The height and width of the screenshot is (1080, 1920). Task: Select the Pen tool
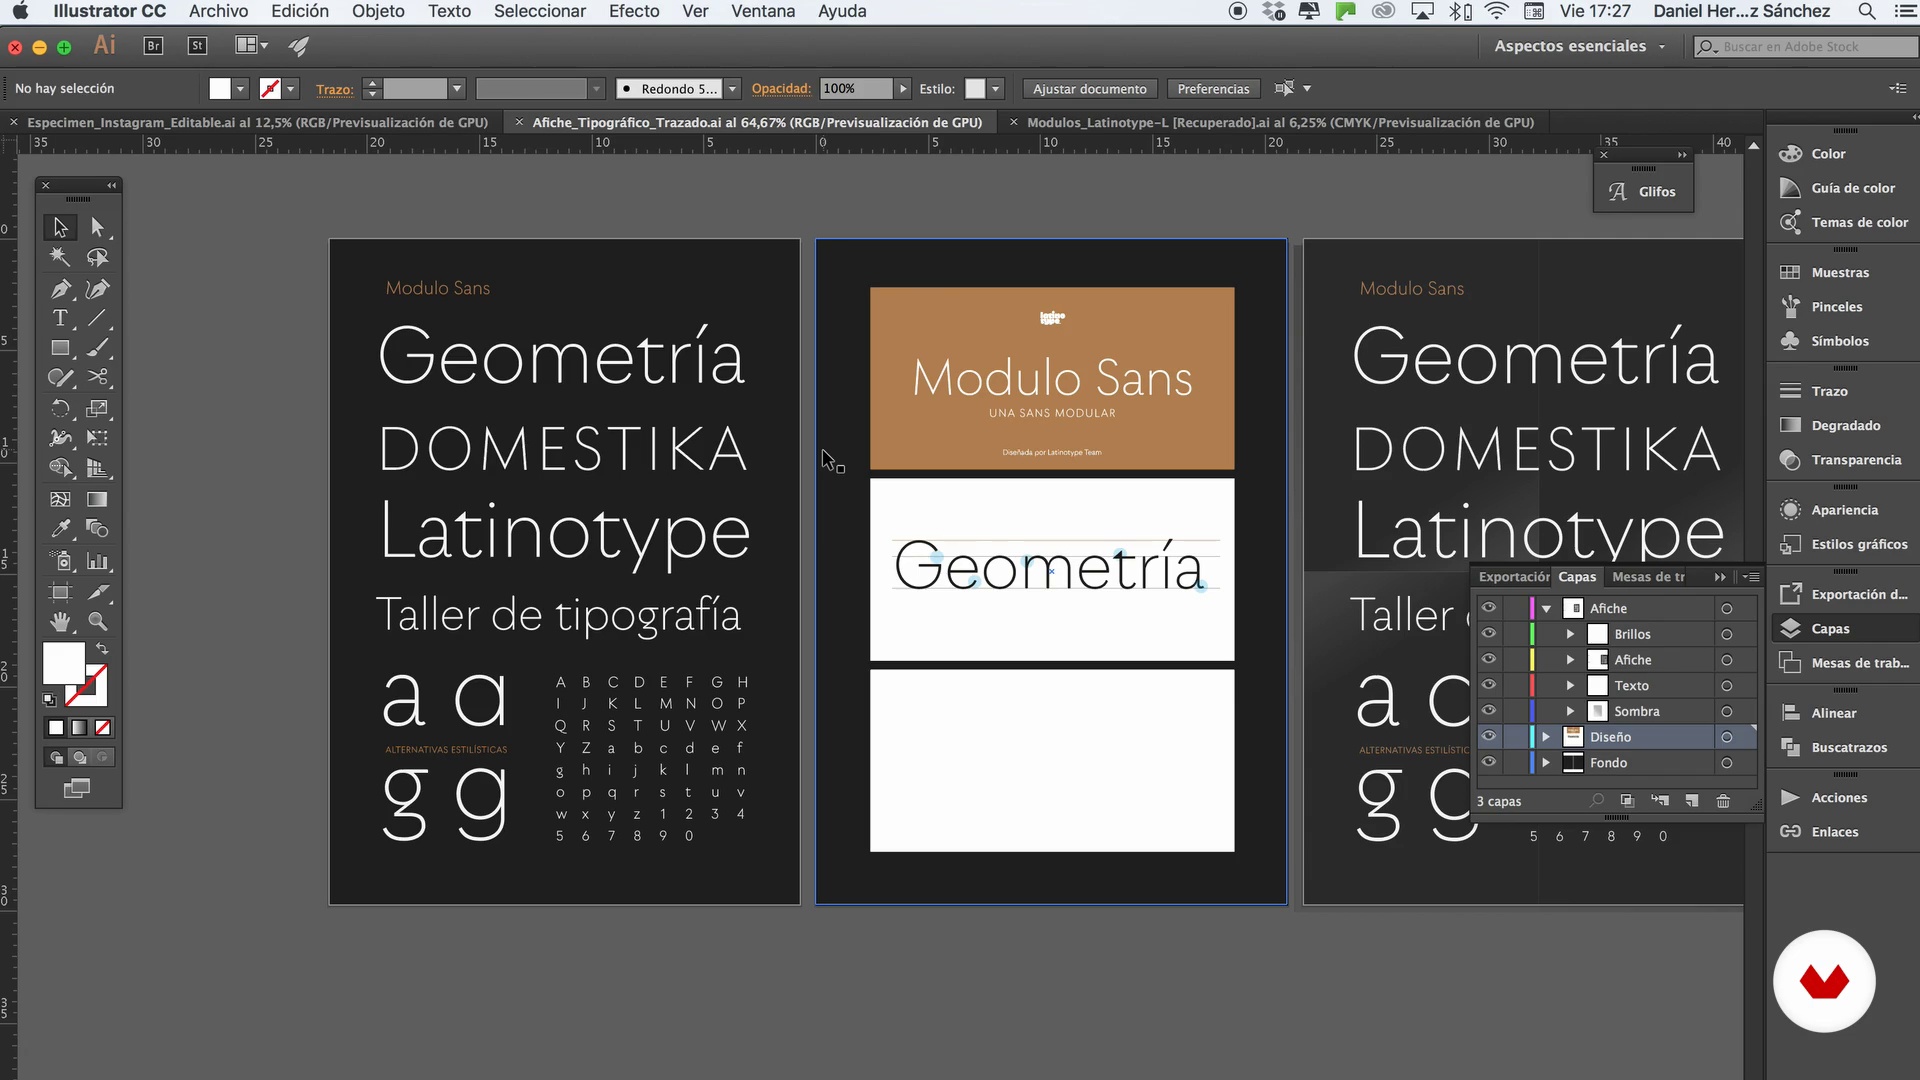60,289
